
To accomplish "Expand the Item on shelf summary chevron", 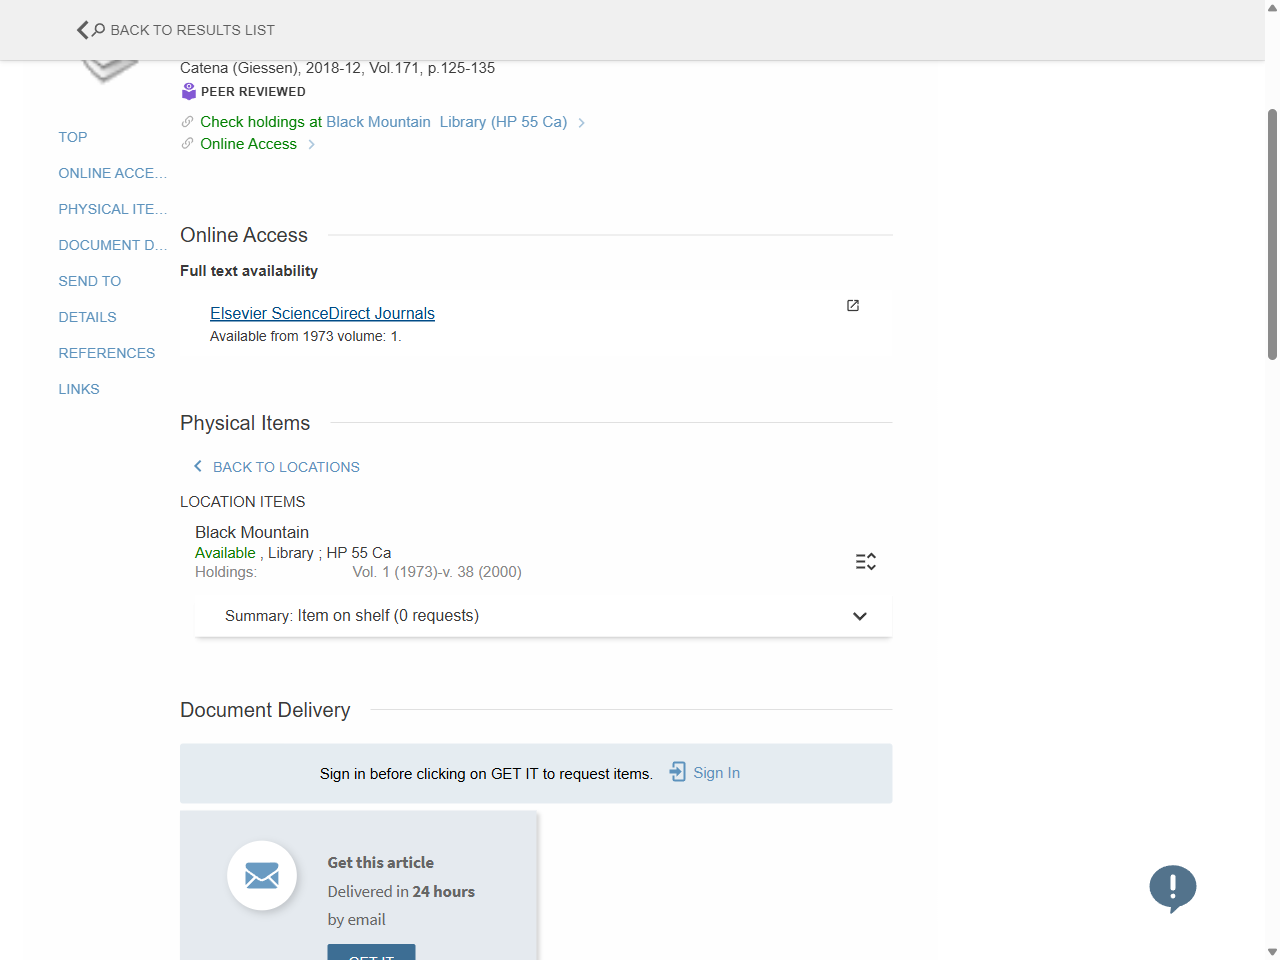I will pyautogui.click(x=859, y=616).
